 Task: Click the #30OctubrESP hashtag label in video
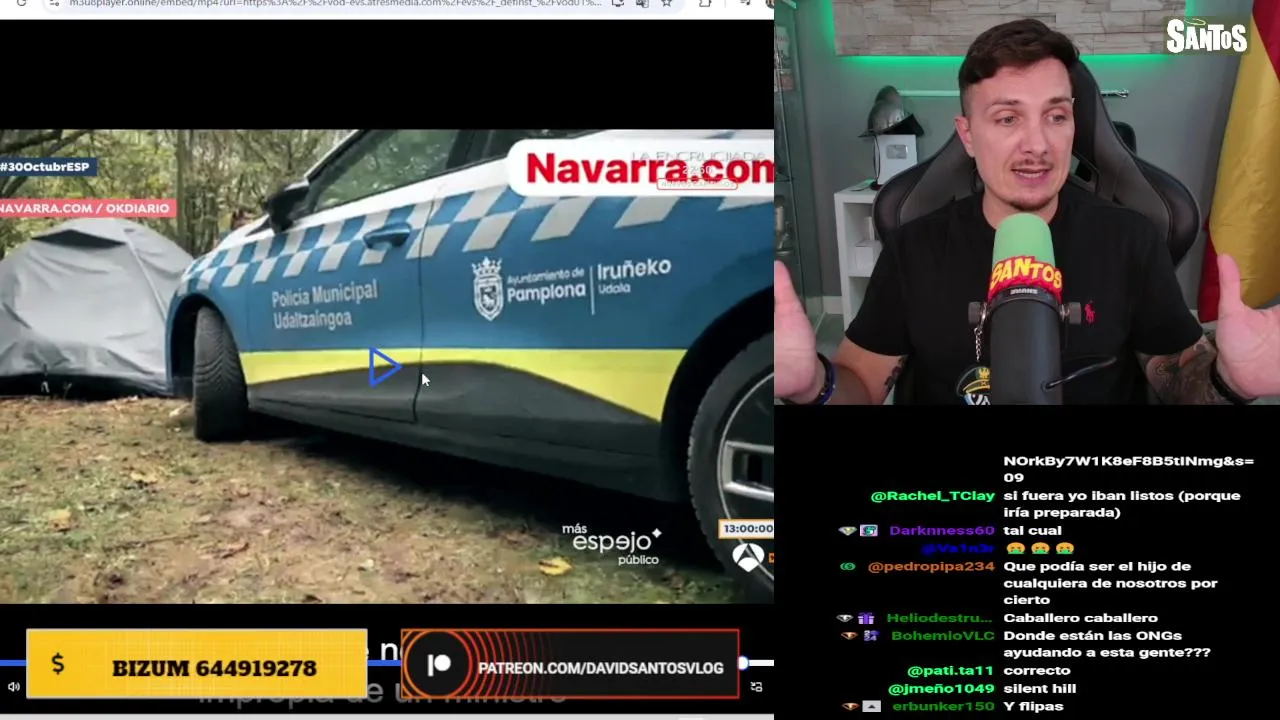47,167
